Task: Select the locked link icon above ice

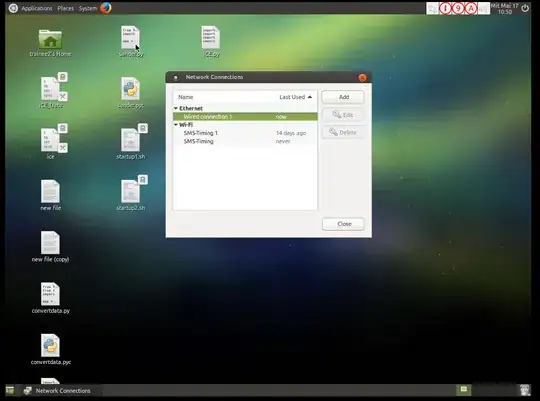Action: [52, 90]
